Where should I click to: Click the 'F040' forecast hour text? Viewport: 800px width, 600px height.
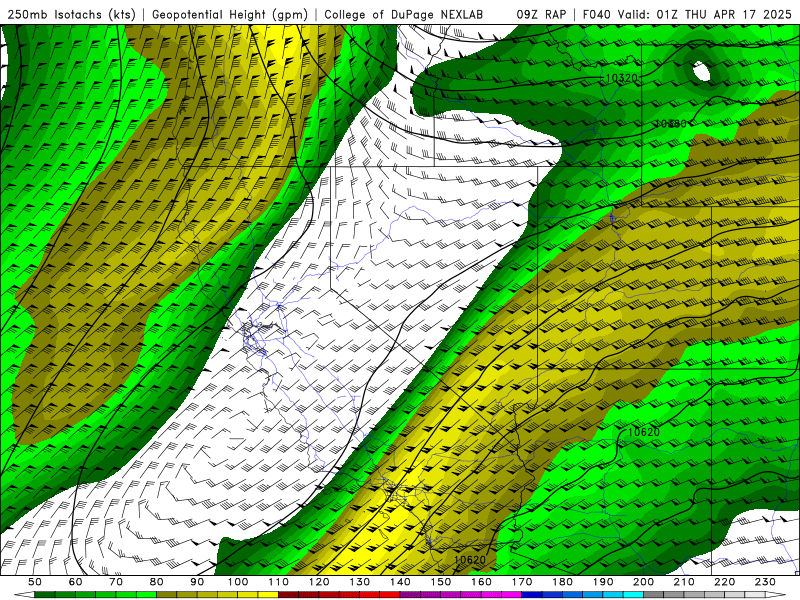[596, 14]
